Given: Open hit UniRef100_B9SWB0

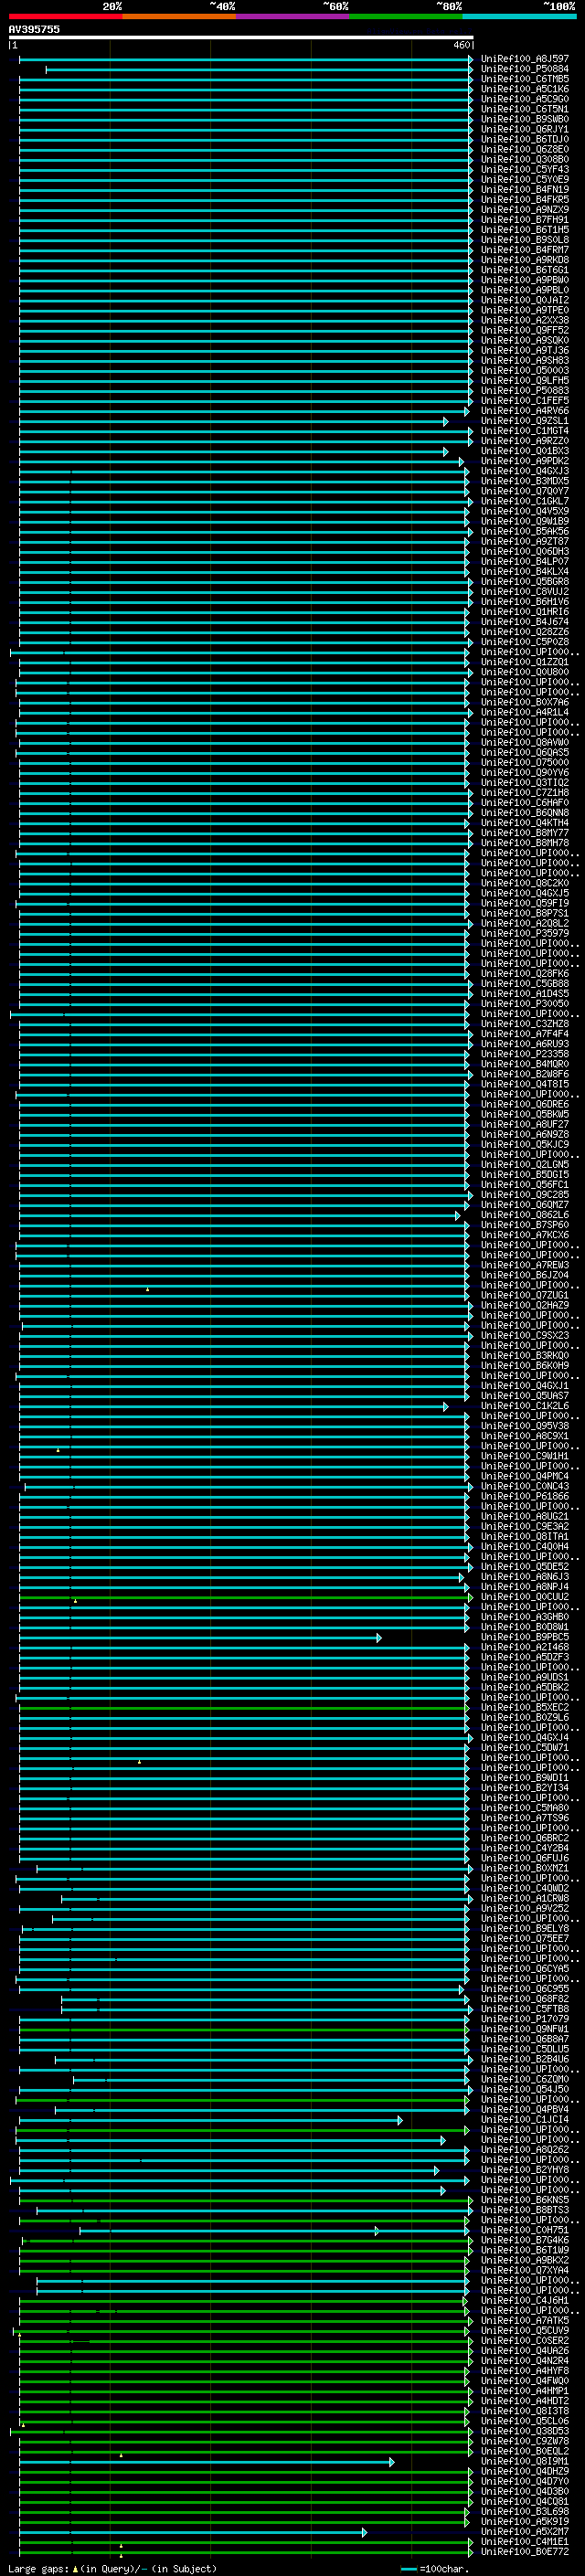Looking at the screenshot, I should click(x=525, y=119).
